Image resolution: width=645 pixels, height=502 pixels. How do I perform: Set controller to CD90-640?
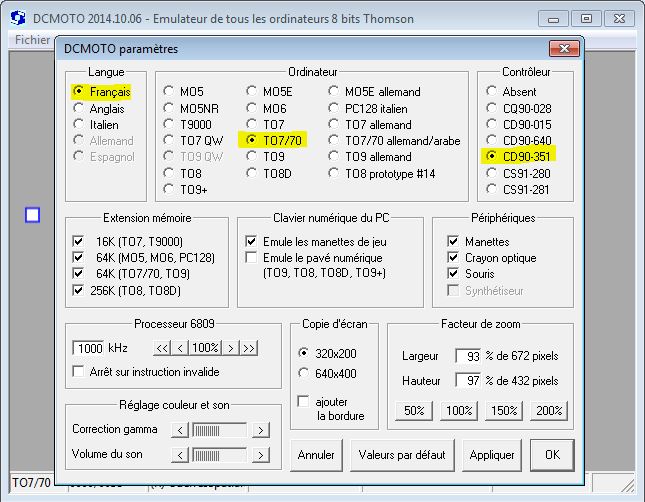(x=519, y=141)
